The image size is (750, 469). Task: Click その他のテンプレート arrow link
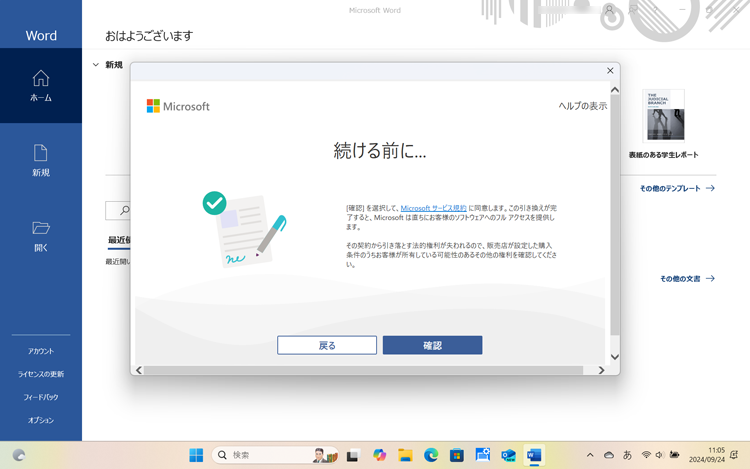(677, 188)
